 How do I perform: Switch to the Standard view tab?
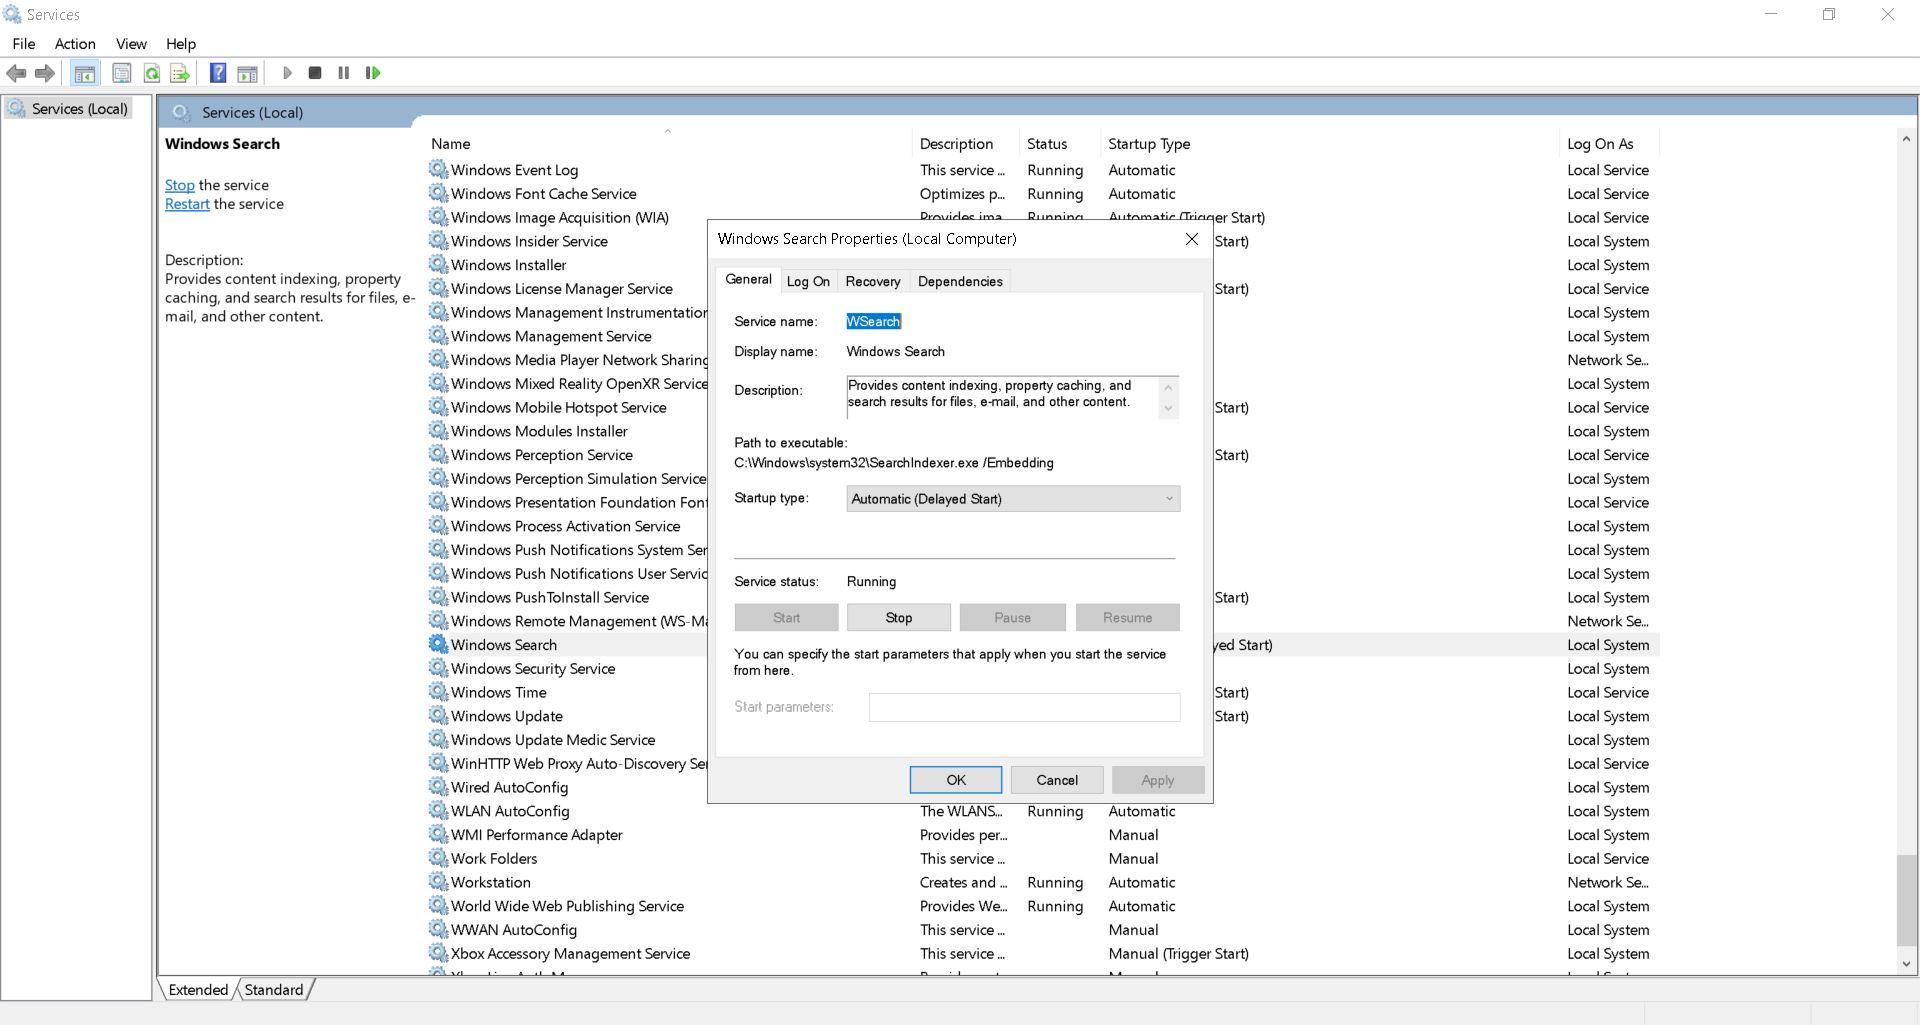coord(274,990)
